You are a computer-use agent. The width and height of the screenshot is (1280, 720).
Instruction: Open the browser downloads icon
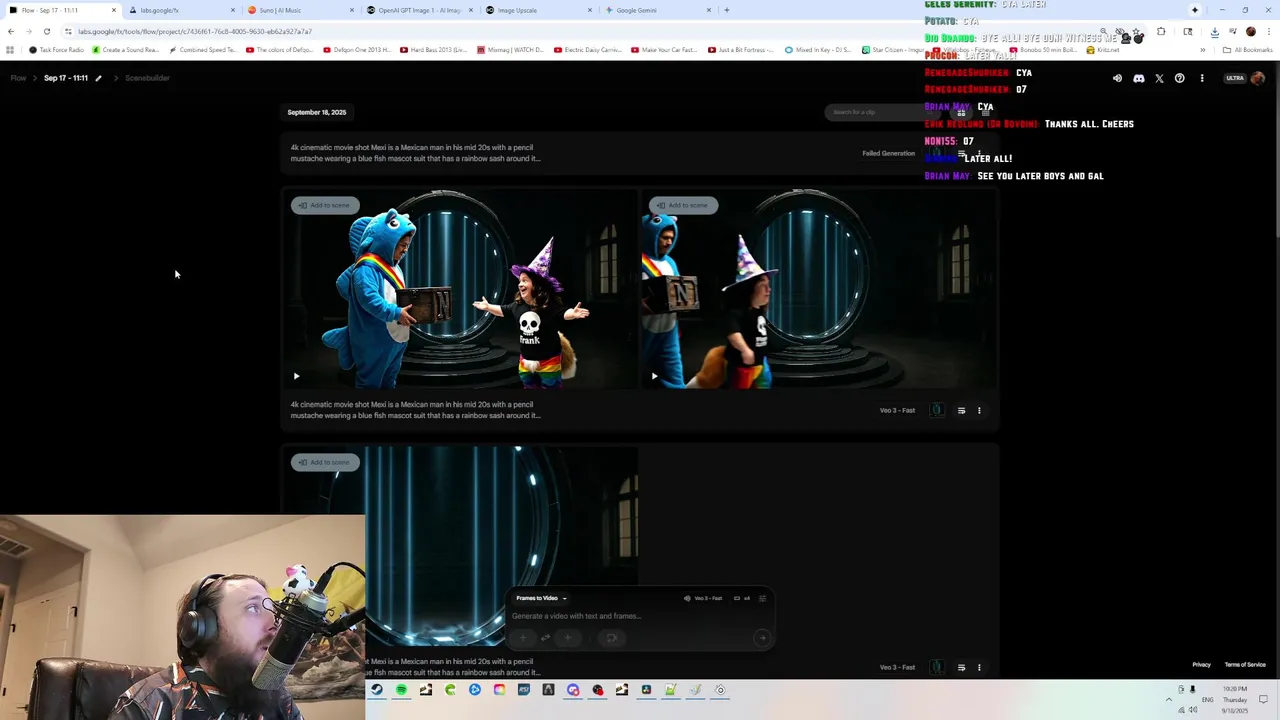point(1214,31)
